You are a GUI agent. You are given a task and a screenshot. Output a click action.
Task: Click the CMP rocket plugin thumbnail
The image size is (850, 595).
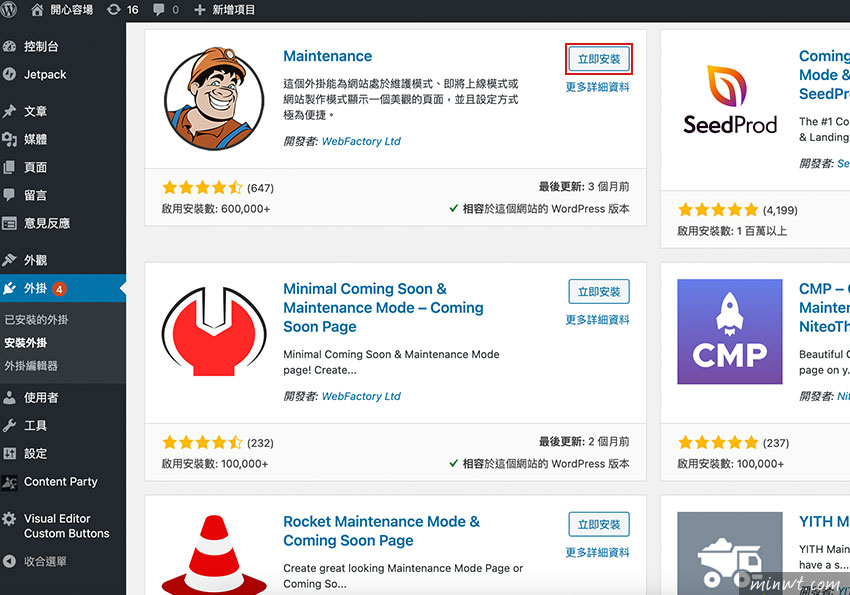[730, 332]
